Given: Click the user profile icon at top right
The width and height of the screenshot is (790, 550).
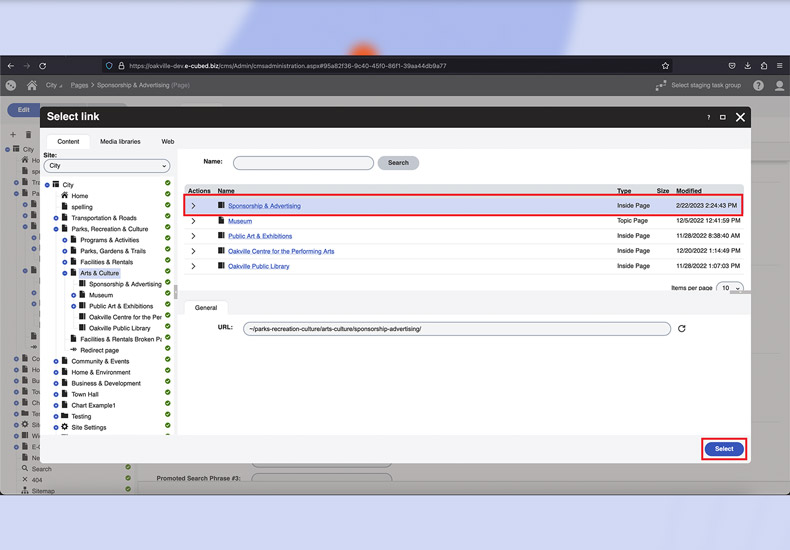Looking at the screenshot, I should (x=780, y=86).
